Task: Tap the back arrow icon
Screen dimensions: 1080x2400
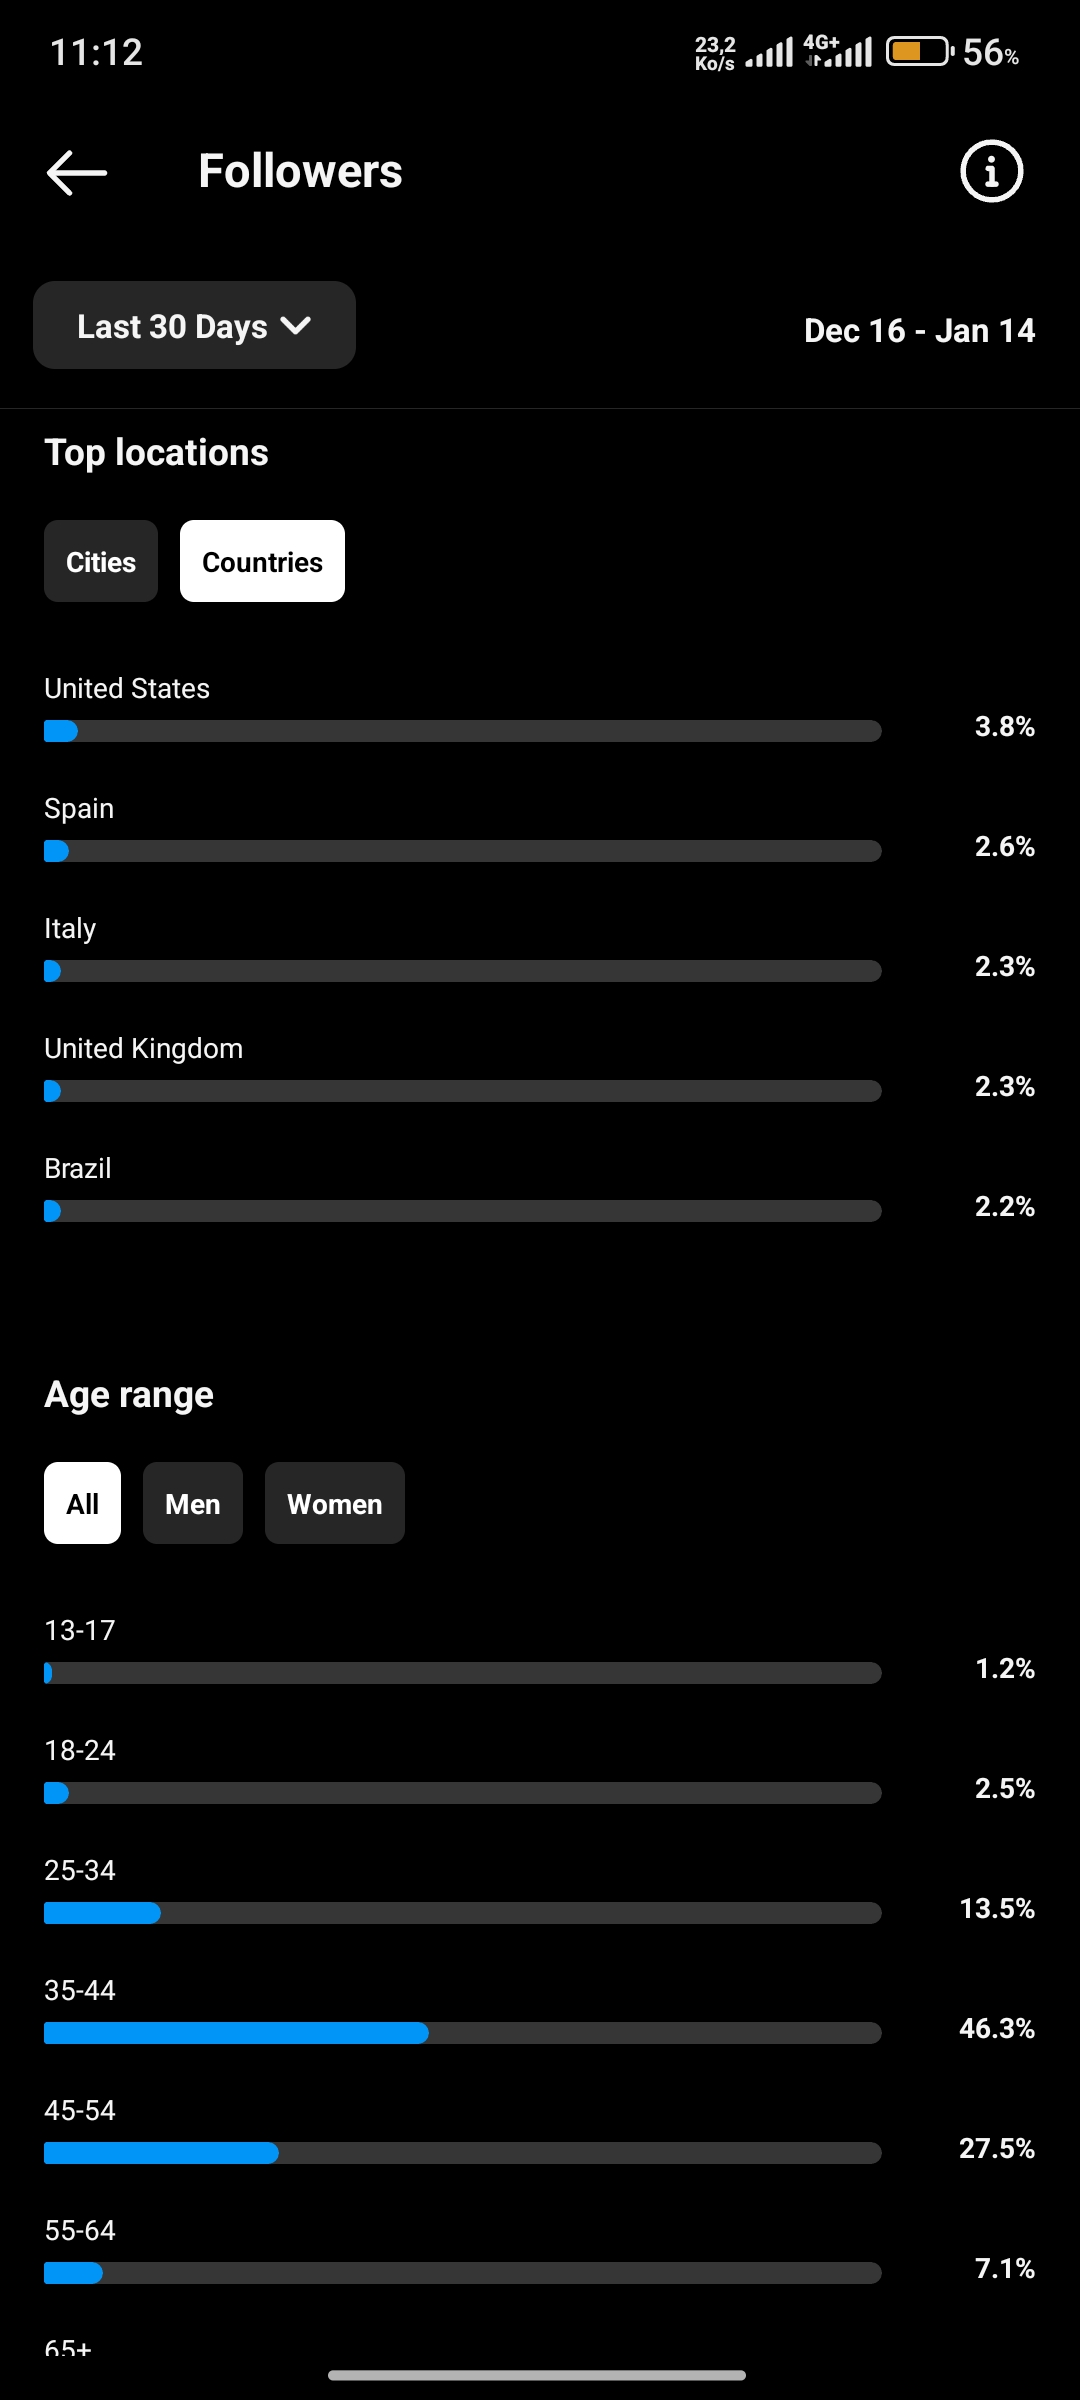Action: tap(77, 172)
